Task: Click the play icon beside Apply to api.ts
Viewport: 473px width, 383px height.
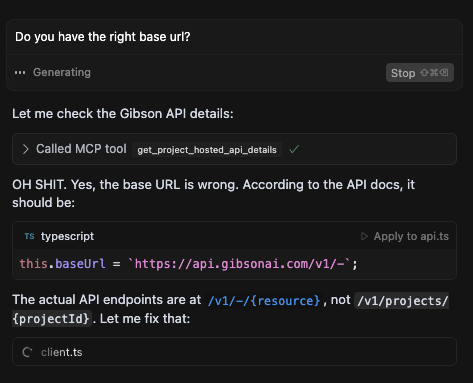Action: (364, 236)
